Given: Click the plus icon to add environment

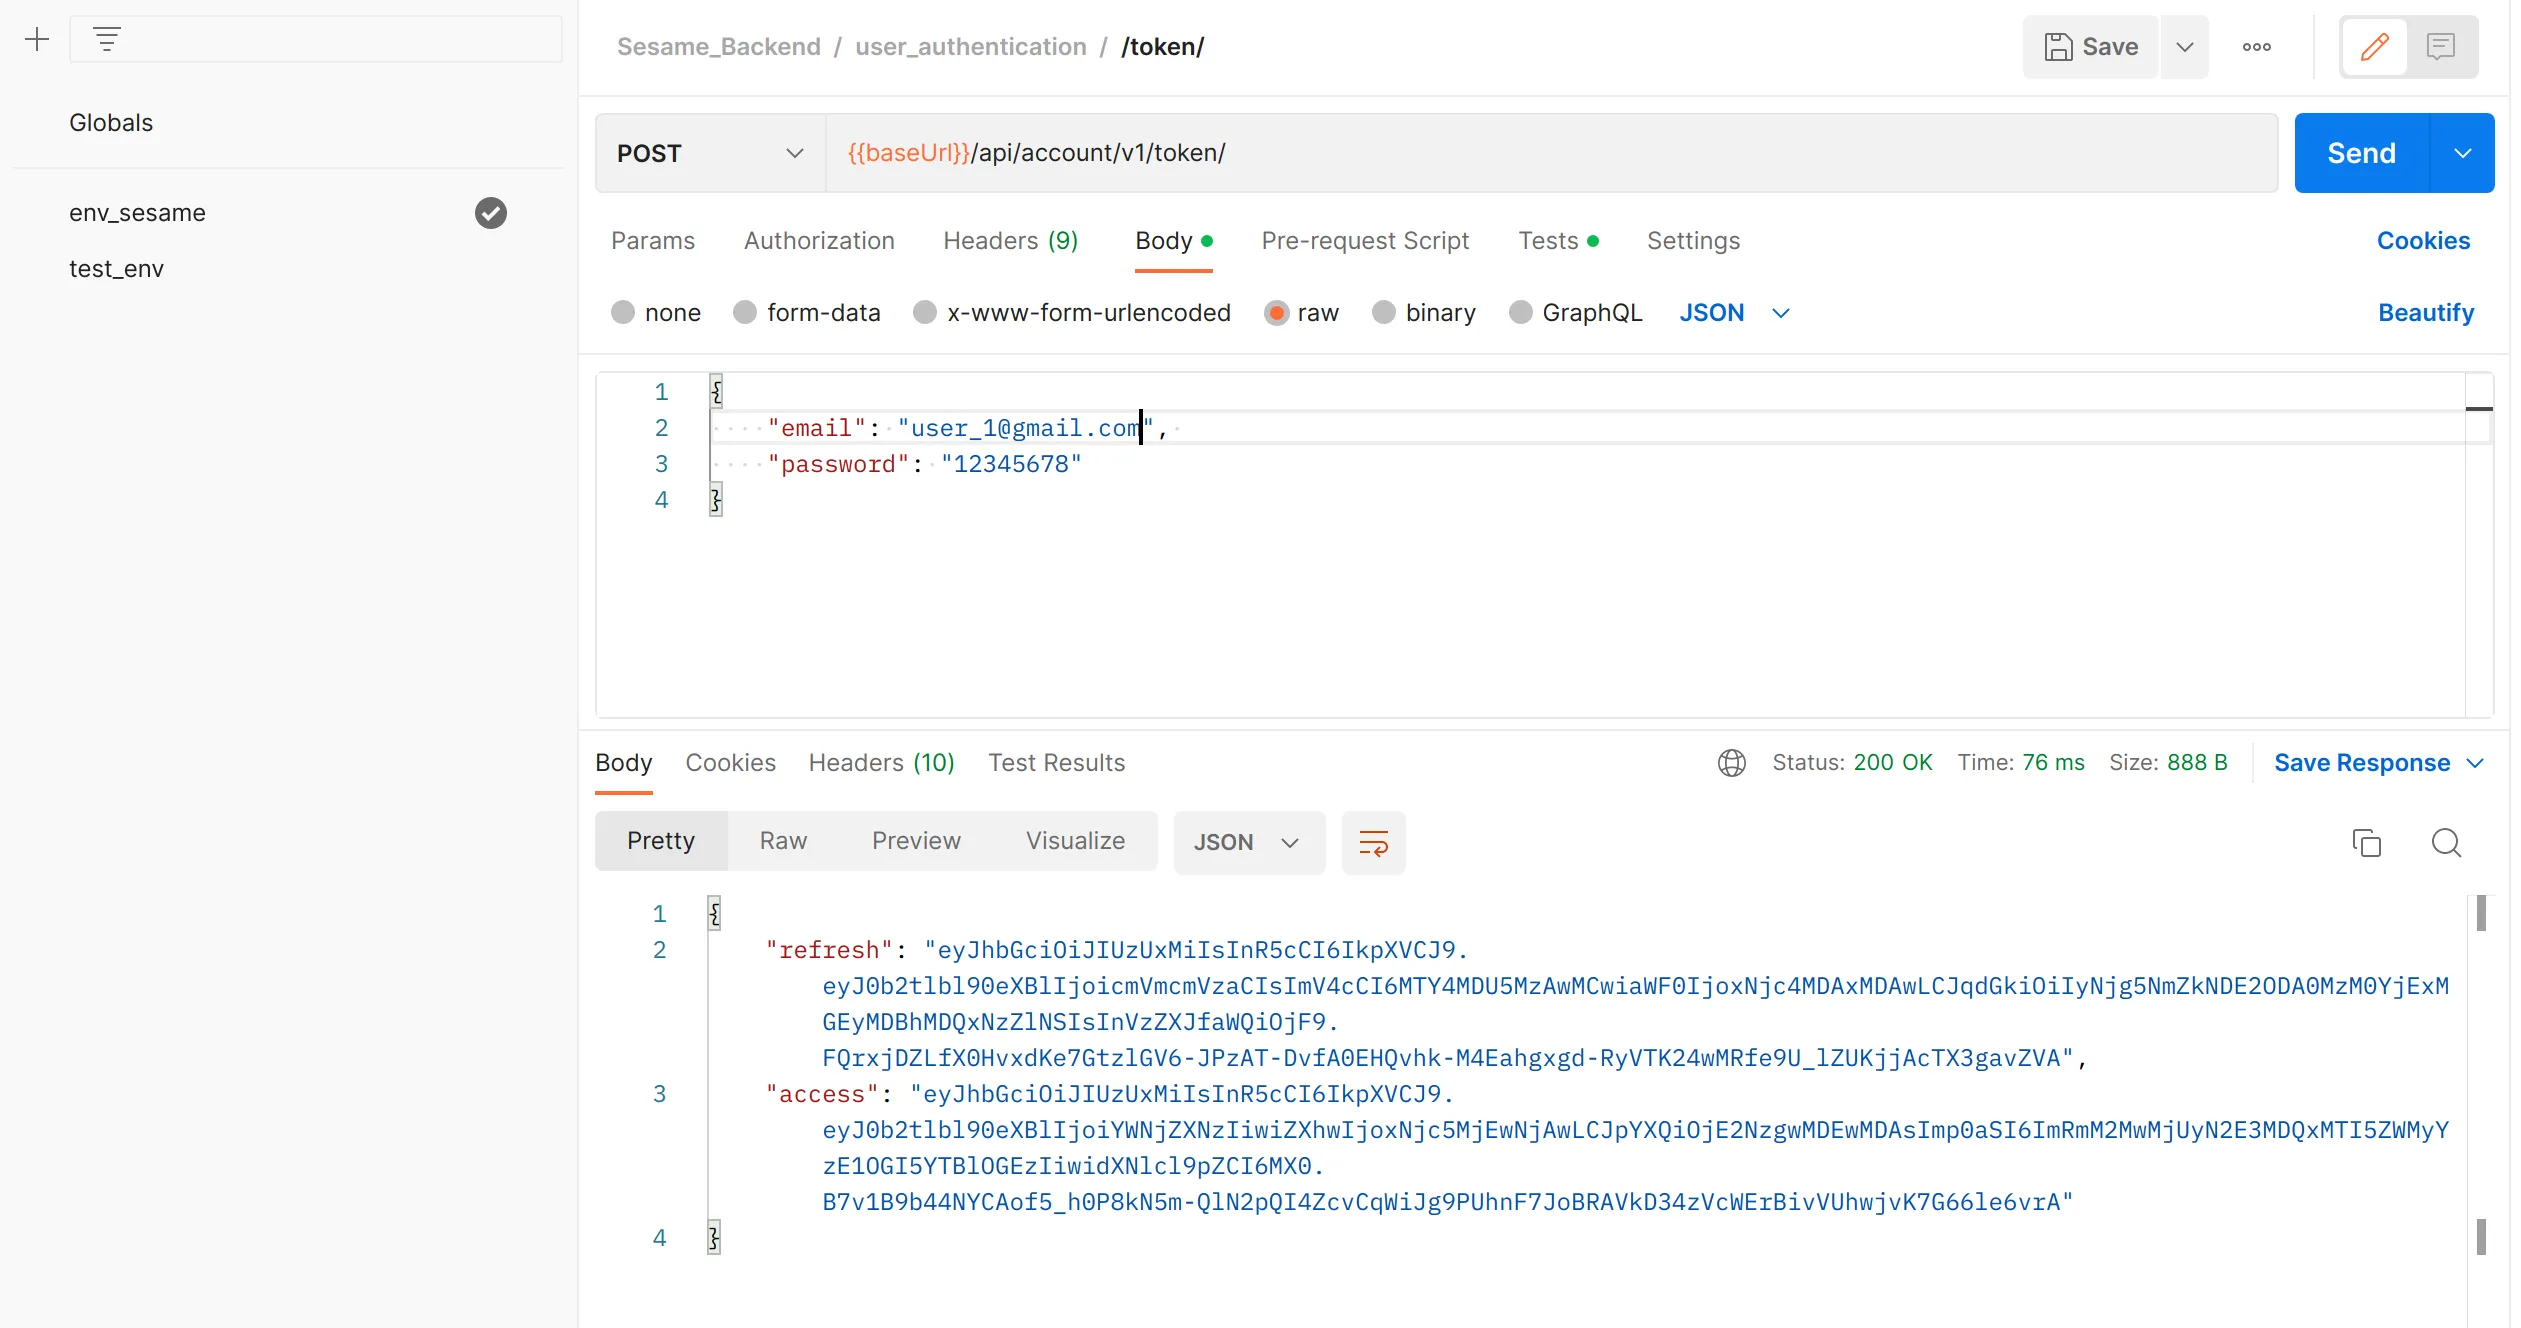Looking at the screenshot, I should (37, 40).
